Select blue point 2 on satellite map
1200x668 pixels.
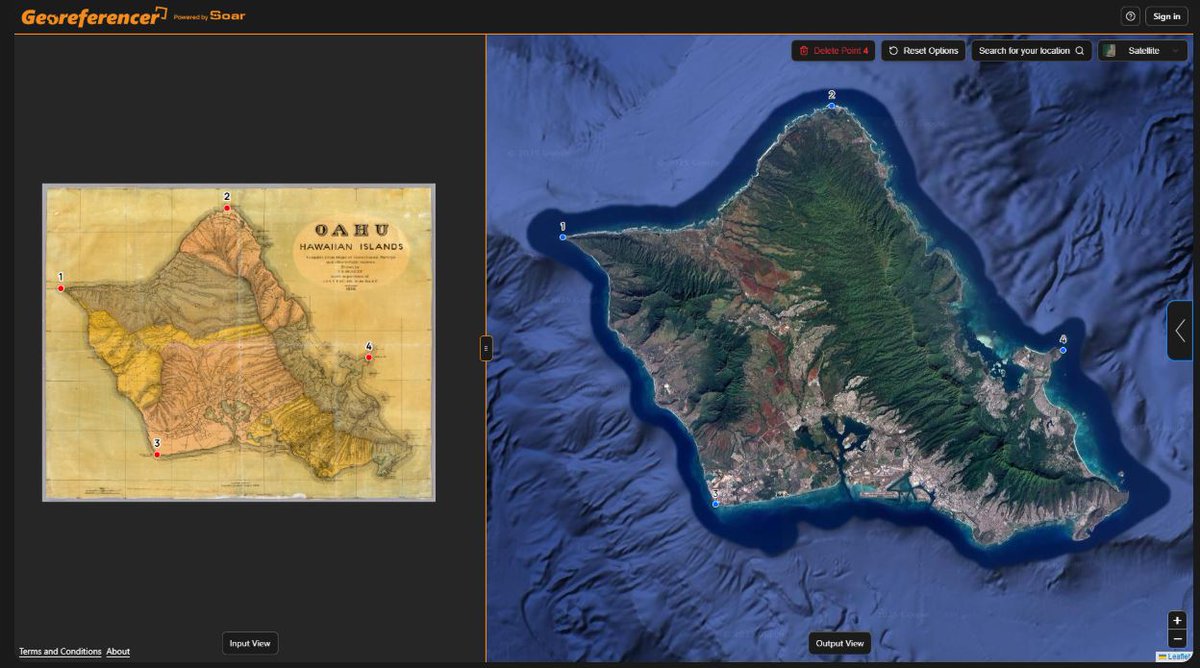pos(831,105)
